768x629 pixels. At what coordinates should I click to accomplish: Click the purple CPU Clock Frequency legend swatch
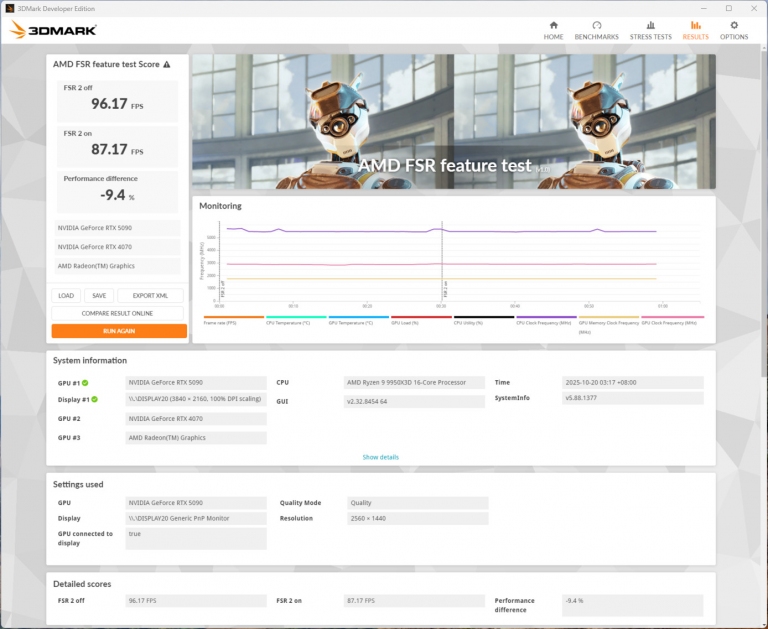[546, 316]
